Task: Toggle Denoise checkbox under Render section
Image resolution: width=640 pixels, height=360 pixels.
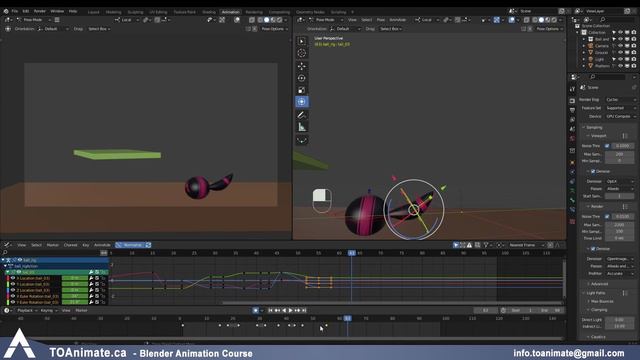Action: click(593, 249)
